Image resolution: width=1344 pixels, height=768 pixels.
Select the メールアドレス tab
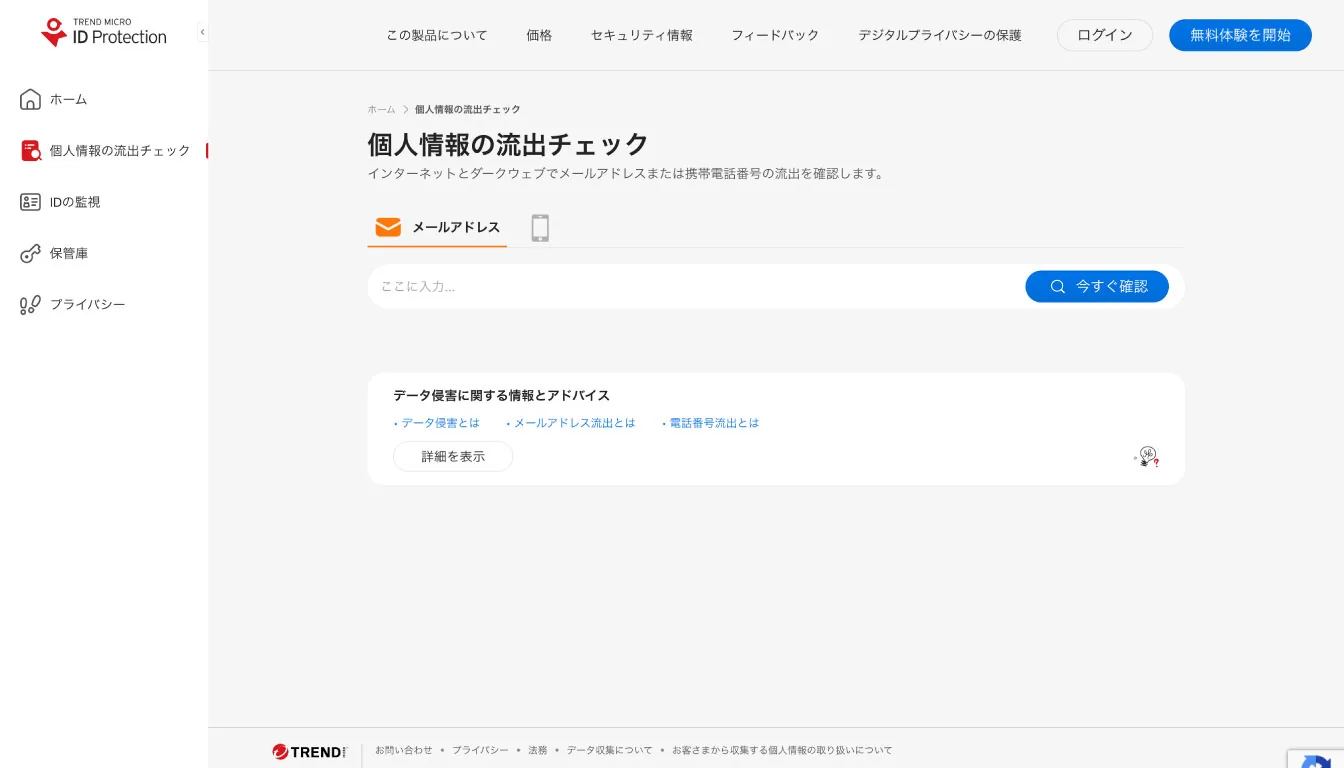[437, 227]
